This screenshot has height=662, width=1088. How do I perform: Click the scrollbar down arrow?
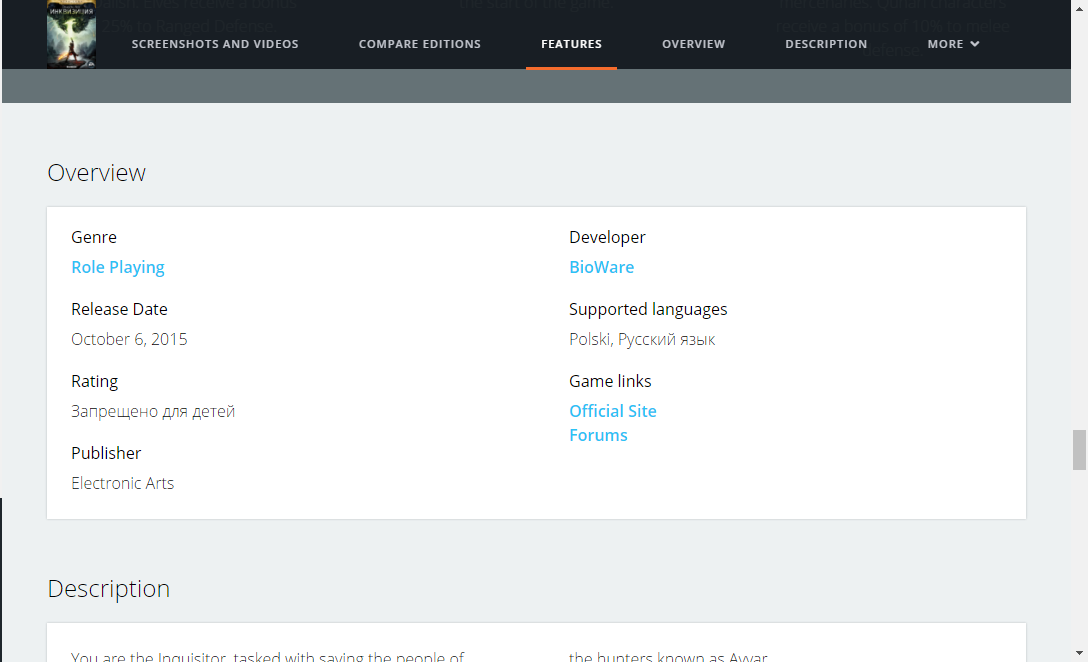tap(1079, 654)
